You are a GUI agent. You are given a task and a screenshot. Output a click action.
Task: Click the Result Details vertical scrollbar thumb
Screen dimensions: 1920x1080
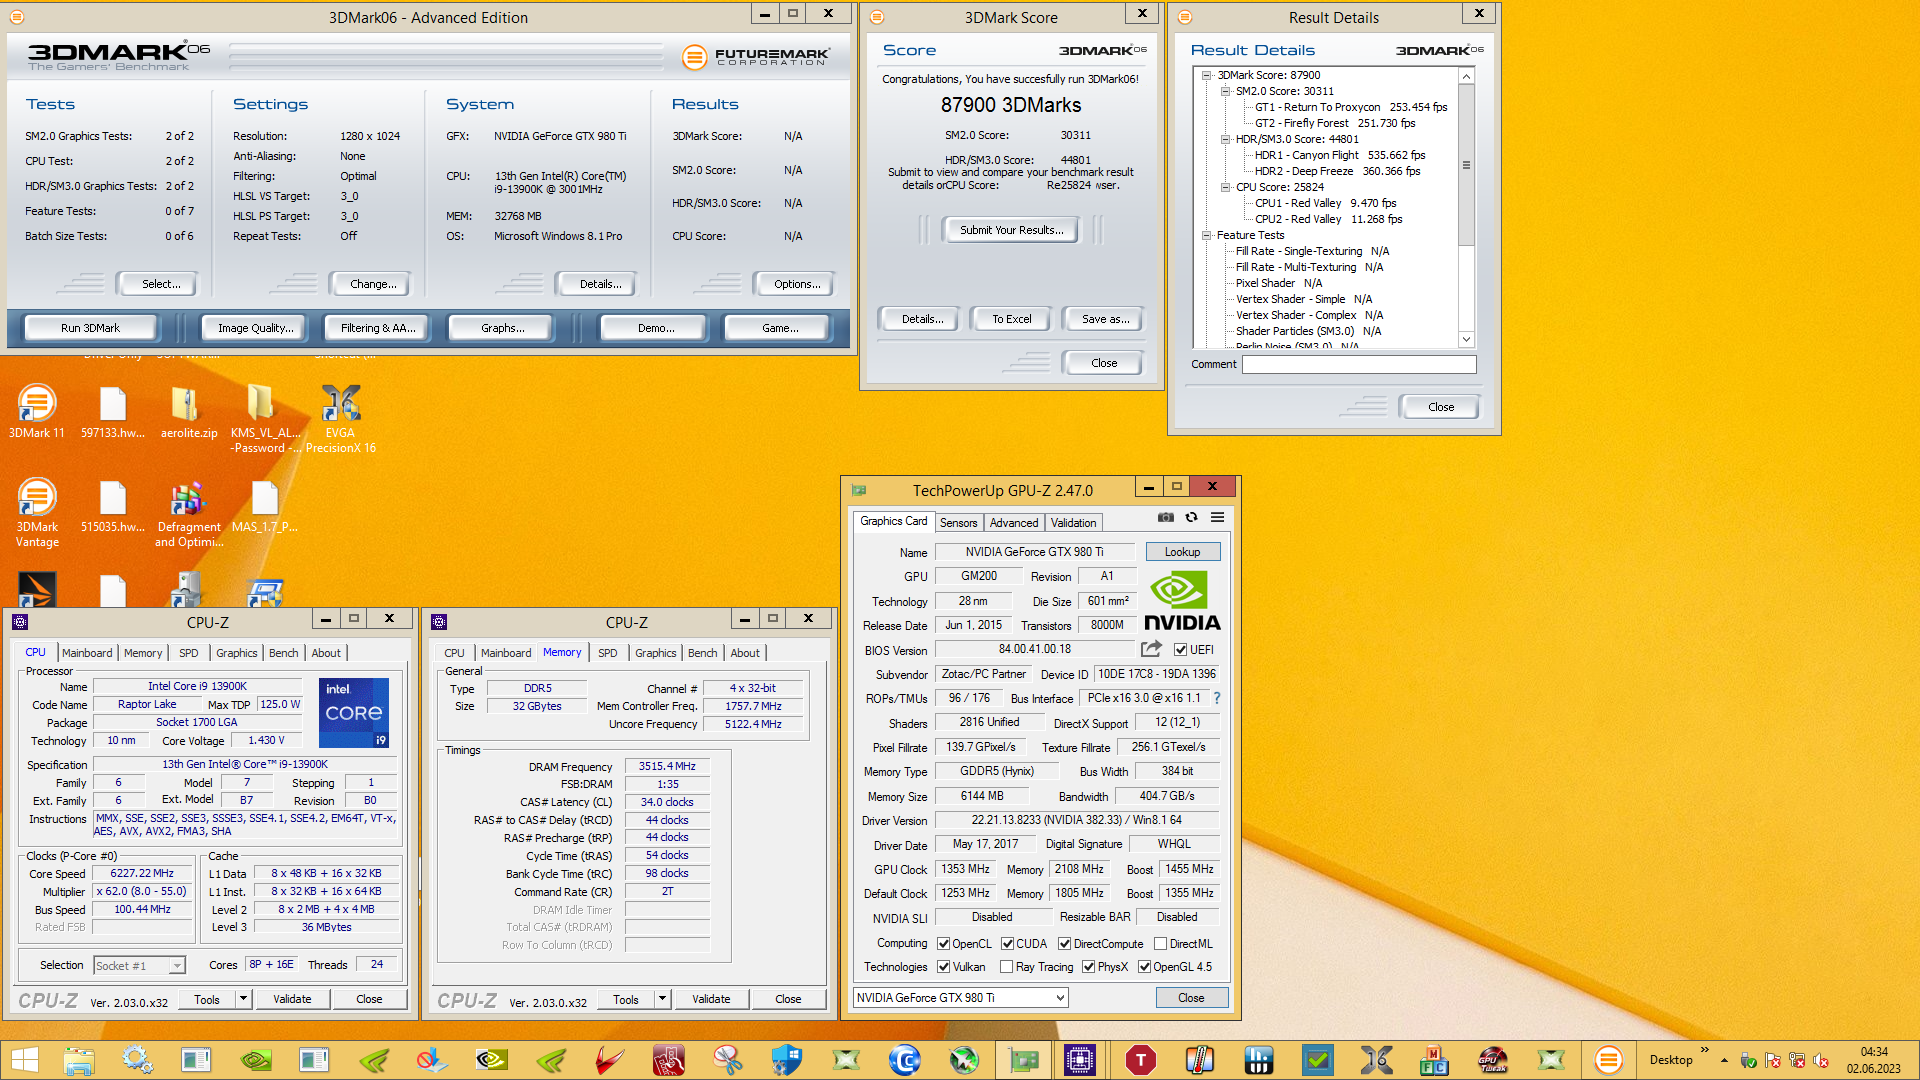tap(1466, 165)
